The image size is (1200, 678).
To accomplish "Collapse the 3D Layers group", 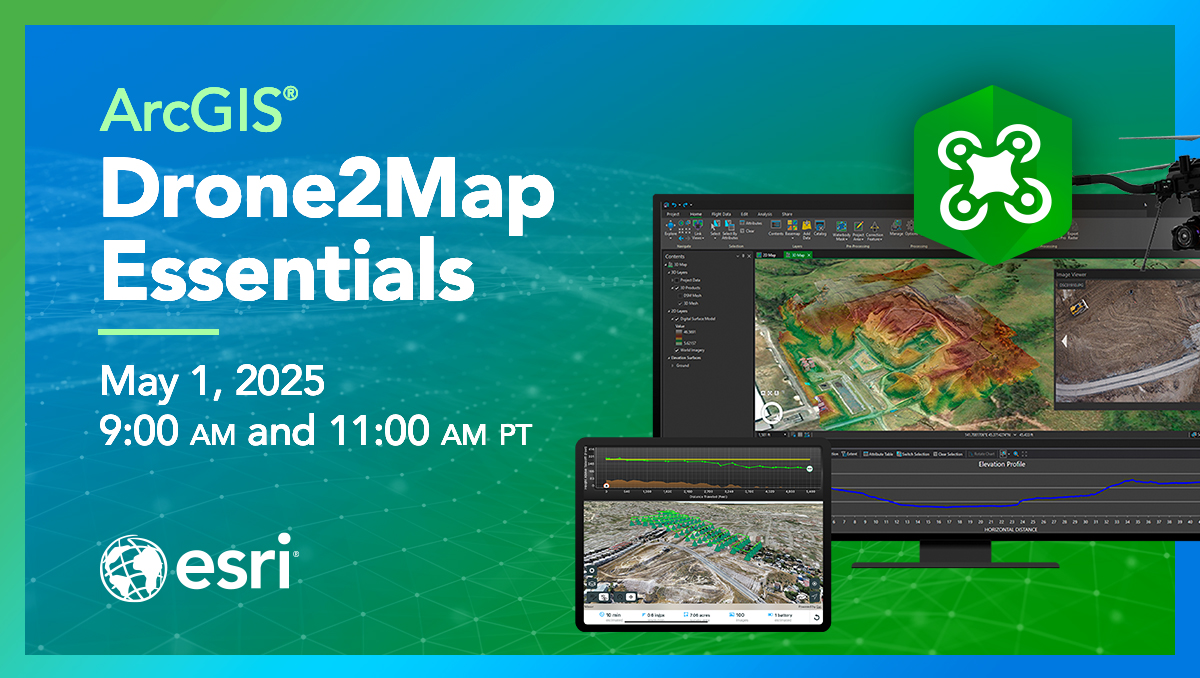I will (x=669, y=273).
